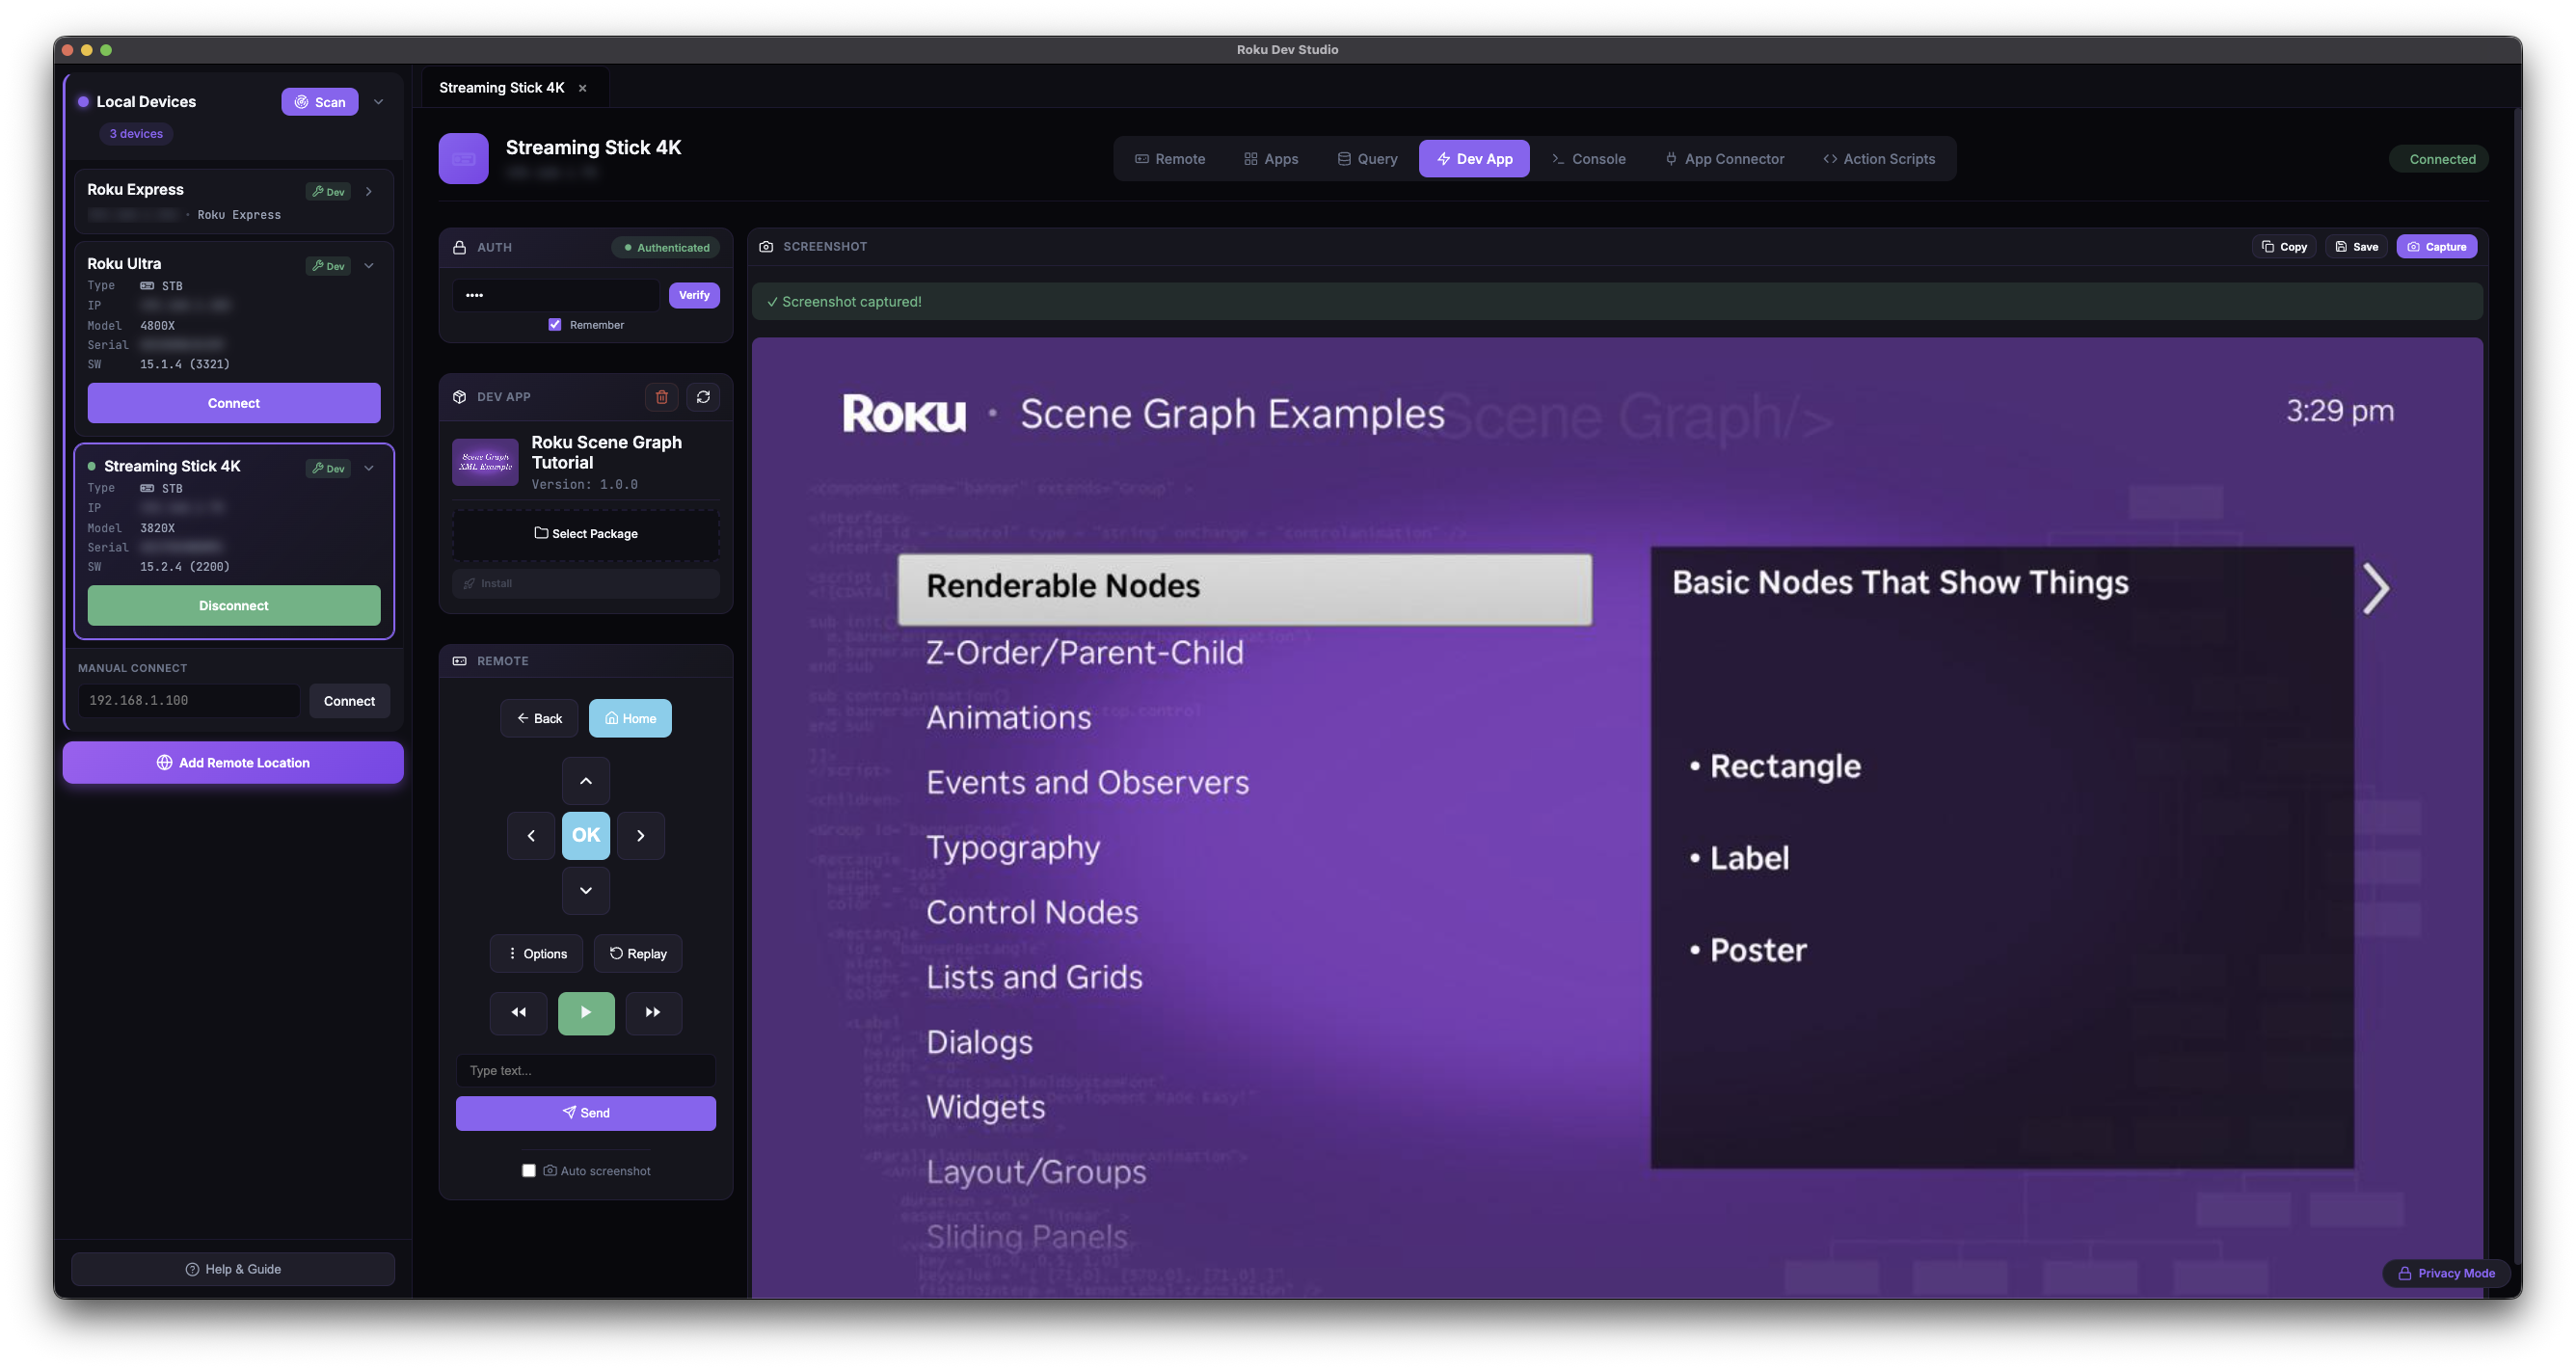The width and height of the screenshot is (2576, 1370).
Task: Click the Dev badge on Roku Express
Action: pos(328,192)
